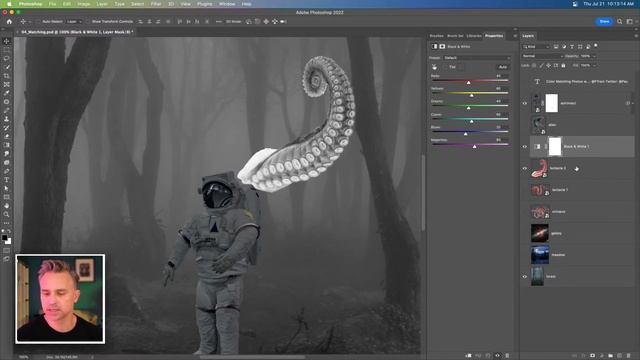
Task: Show the alien layer
Action: click(525, 125)
